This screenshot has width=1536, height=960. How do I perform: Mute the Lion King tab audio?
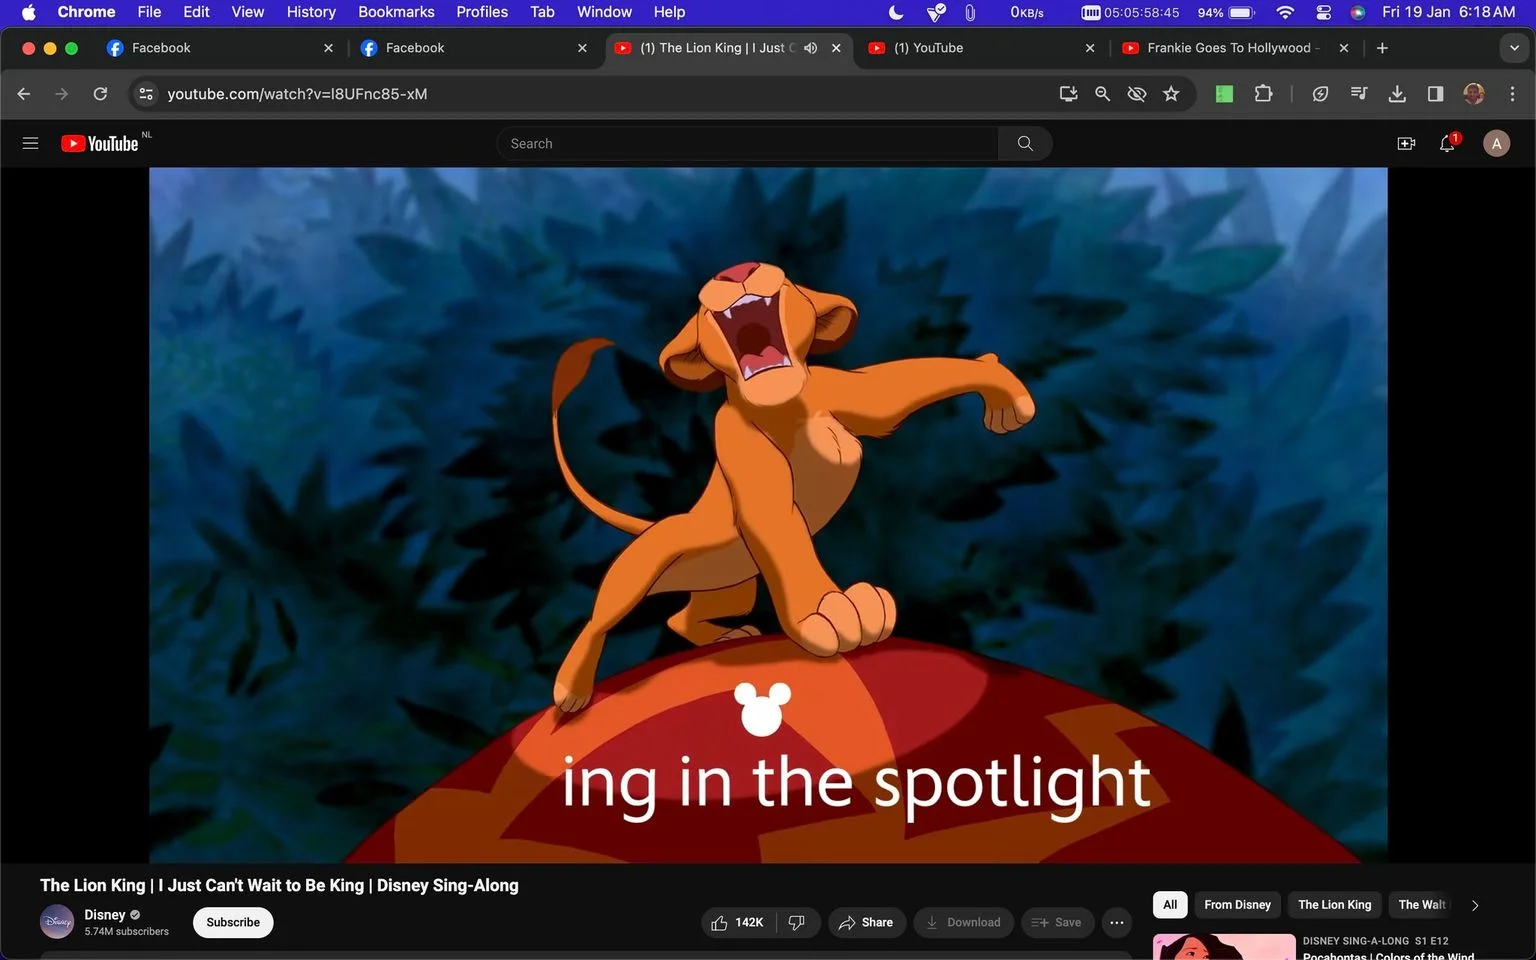pyautogui.click(x=810, y=48)
